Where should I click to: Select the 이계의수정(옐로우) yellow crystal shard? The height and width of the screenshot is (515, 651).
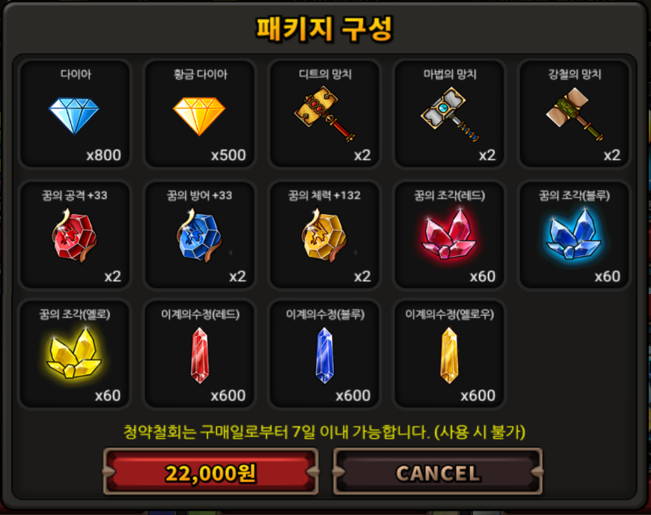pos(450,355)
